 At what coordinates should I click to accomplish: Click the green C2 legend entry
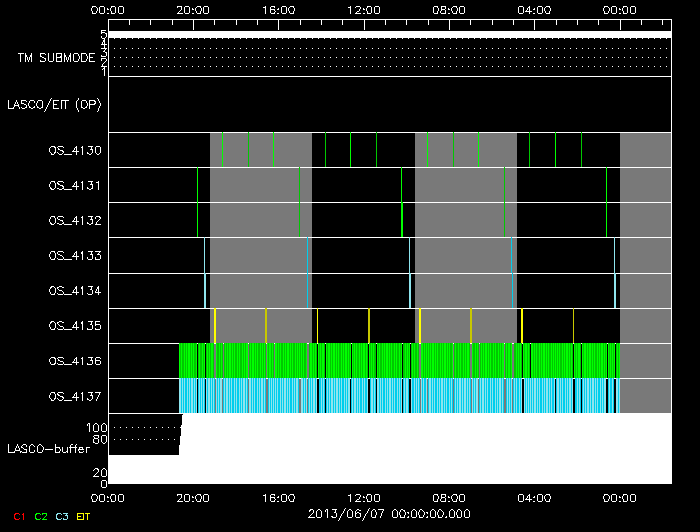point(41,516)
